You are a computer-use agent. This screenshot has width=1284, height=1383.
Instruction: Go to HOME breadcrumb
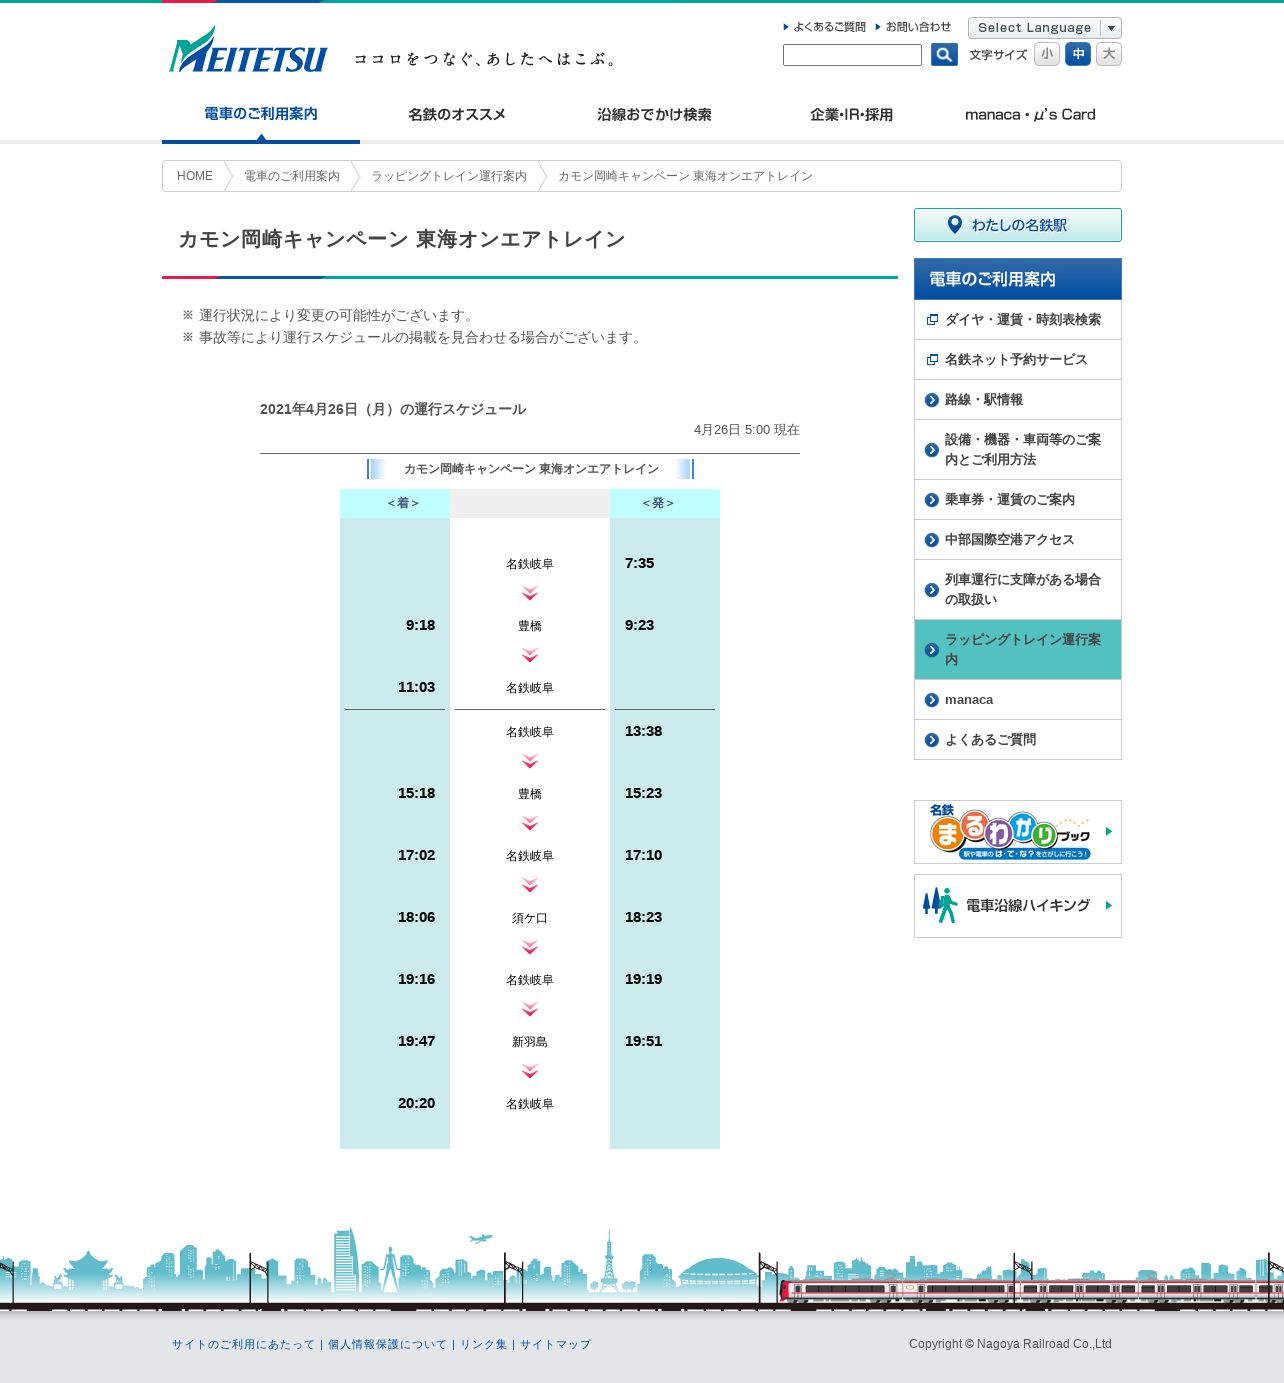[195, 176]
